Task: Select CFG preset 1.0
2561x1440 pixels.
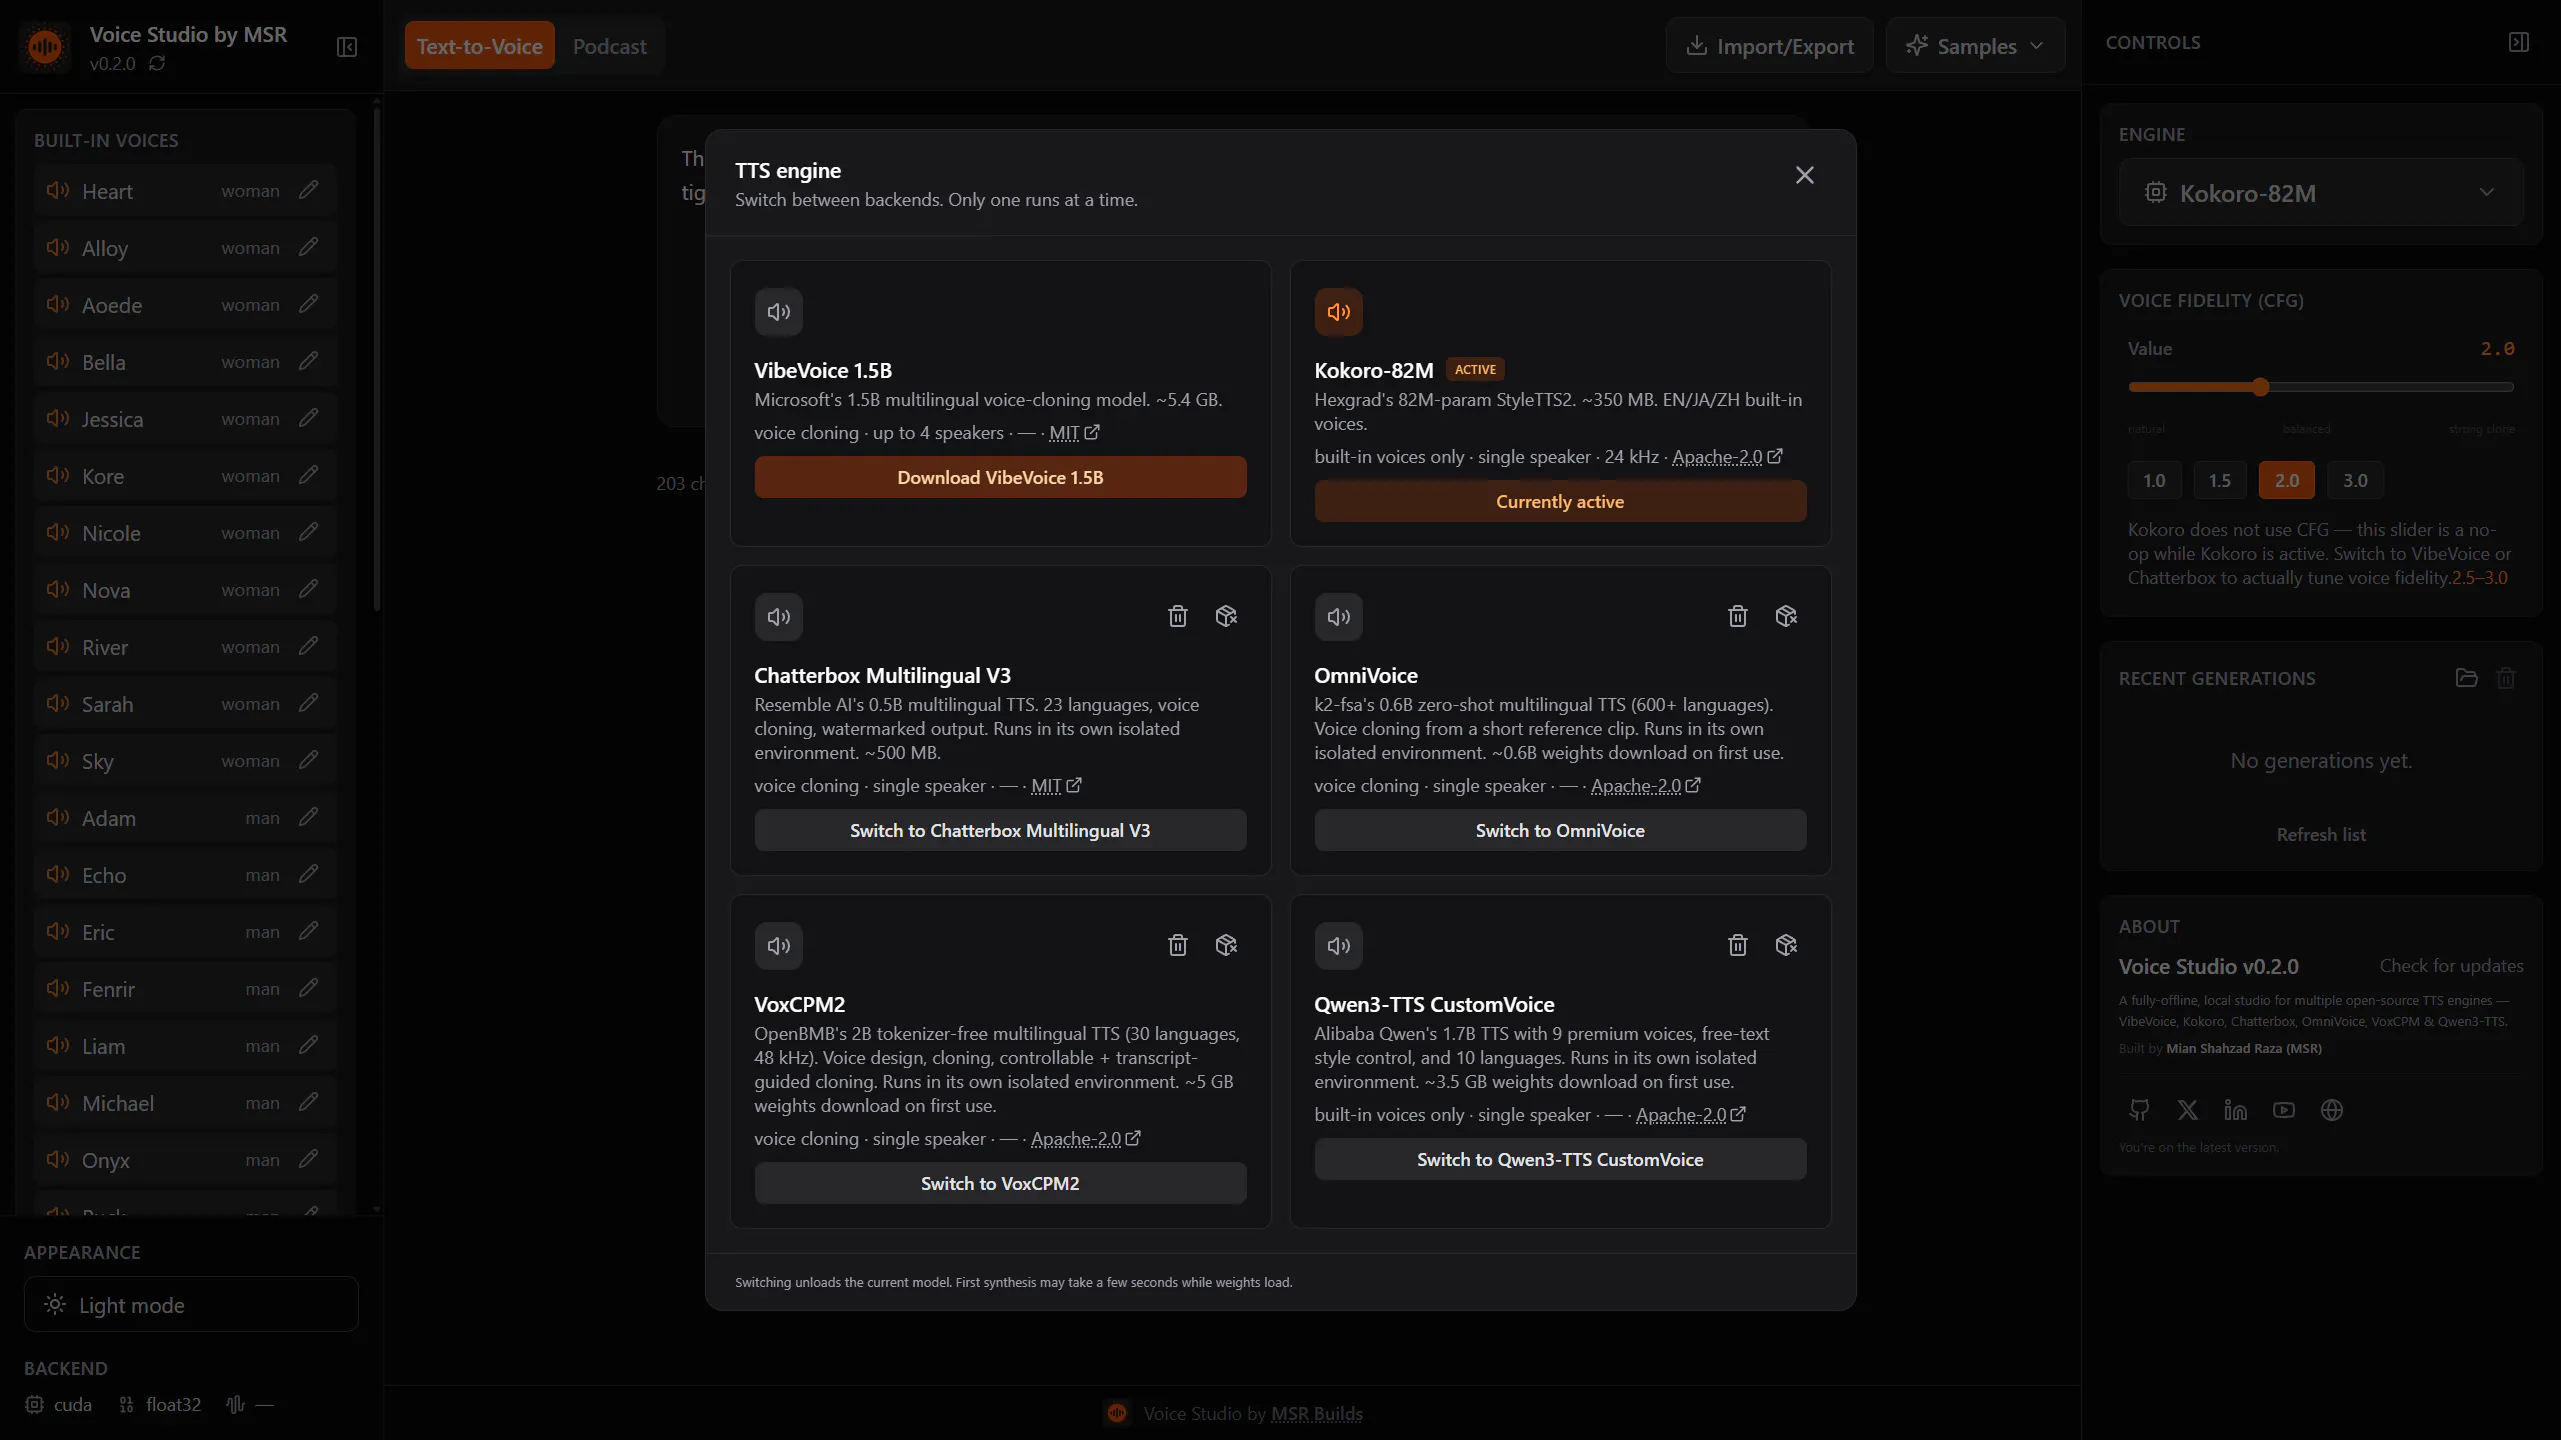Action: pyautogui.click(x=2154, y=480)
